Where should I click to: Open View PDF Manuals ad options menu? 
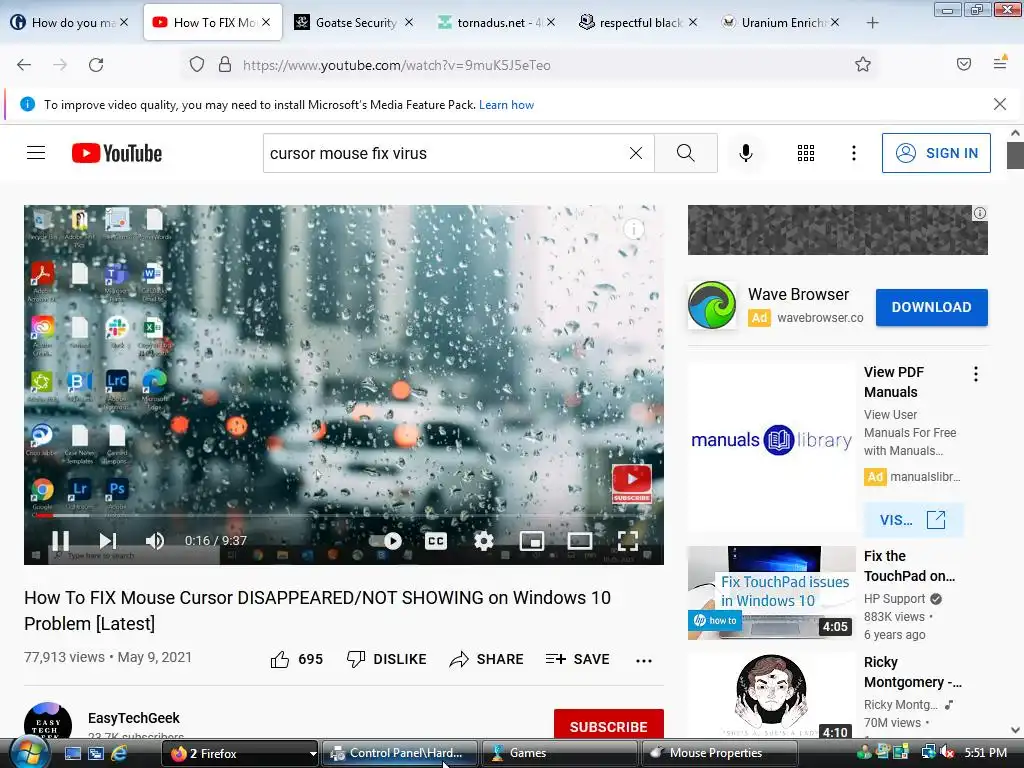tap(976, 374)
